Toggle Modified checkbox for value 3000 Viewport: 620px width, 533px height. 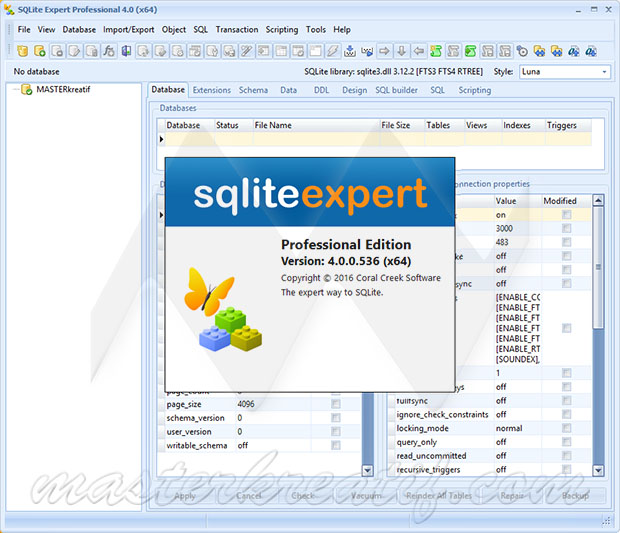[x=567, y=228]
